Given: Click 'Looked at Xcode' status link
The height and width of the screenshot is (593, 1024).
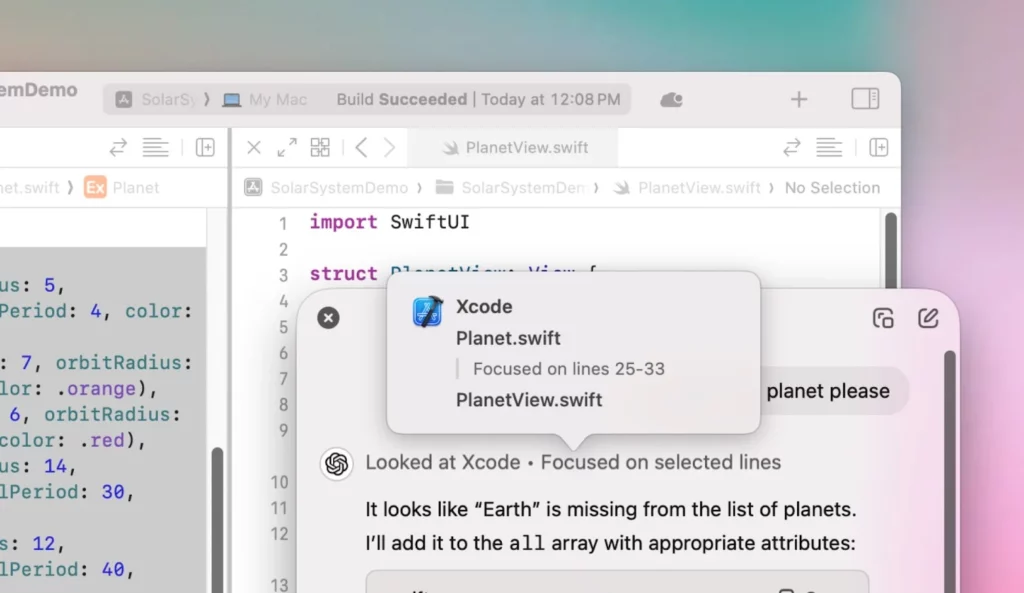Looking at the screenshot, I should pyautogui.click(x=443, y=462).
